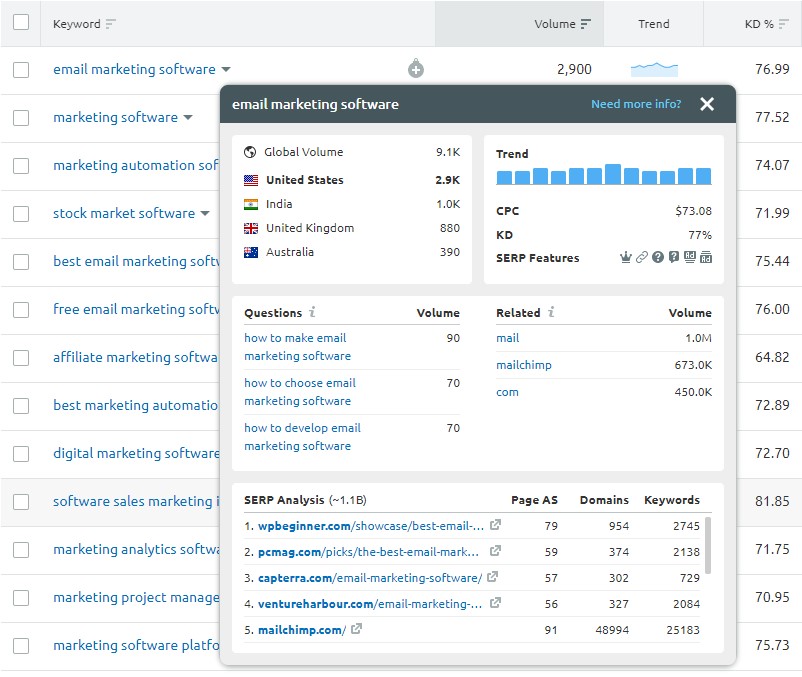This screenshot has width=802, height=677.
Task: Click the related keyword mailchimp
Action: (524, 365)
